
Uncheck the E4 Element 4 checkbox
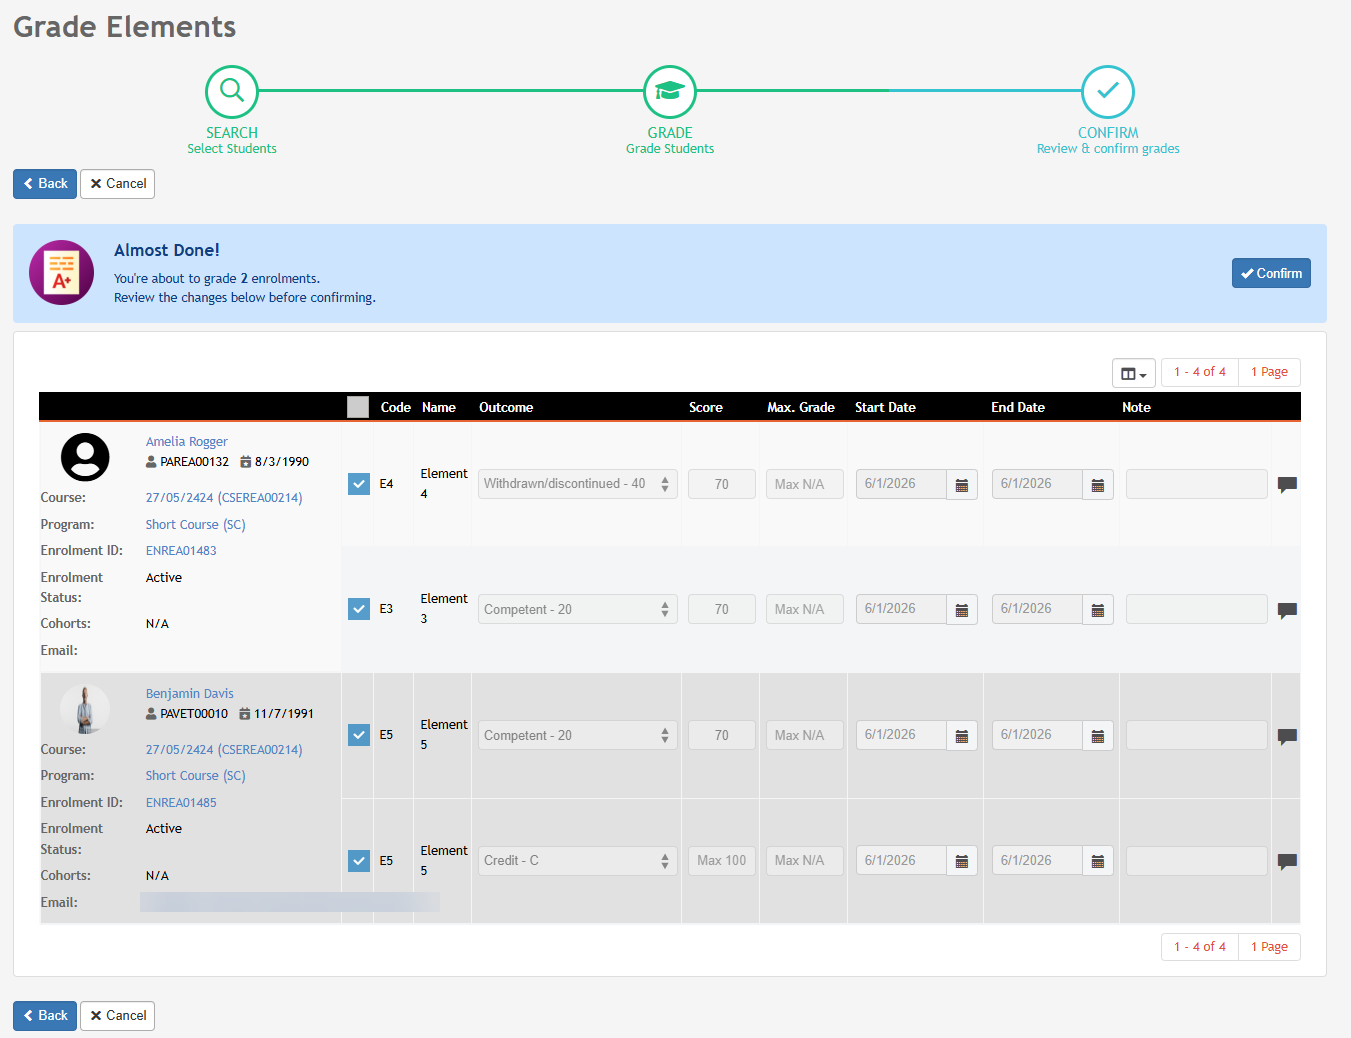click(x=359, y=484)
